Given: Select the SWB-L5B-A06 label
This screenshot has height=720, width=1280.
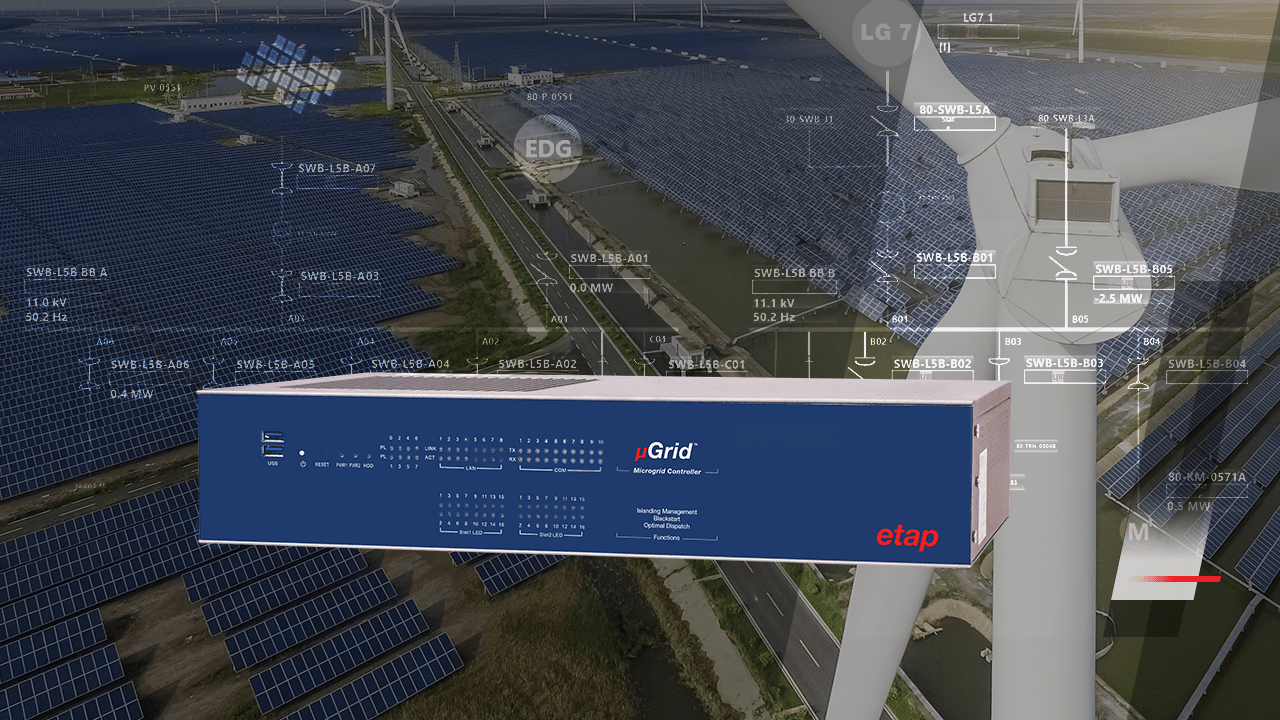Looking at the screenshot, I should click(150, 365).
